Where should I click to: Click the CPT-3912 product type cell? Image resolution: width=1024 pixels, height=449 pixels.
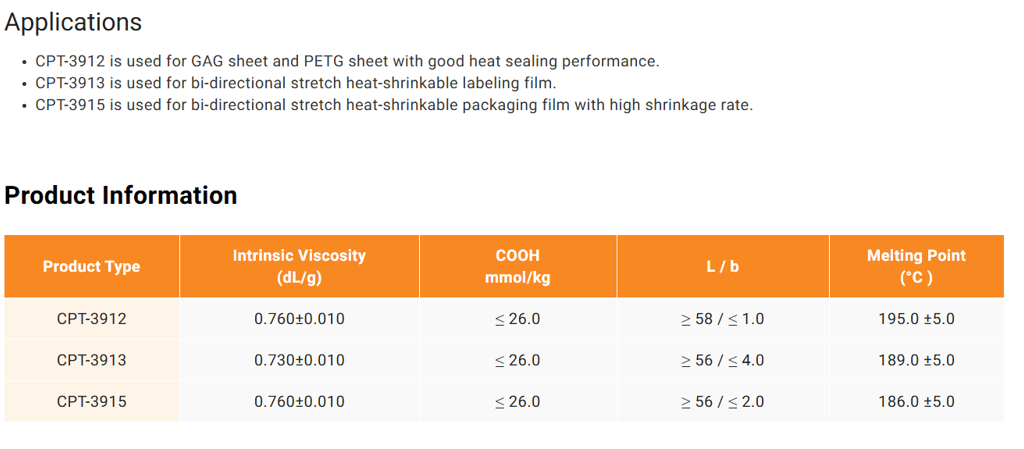point(91,319)
